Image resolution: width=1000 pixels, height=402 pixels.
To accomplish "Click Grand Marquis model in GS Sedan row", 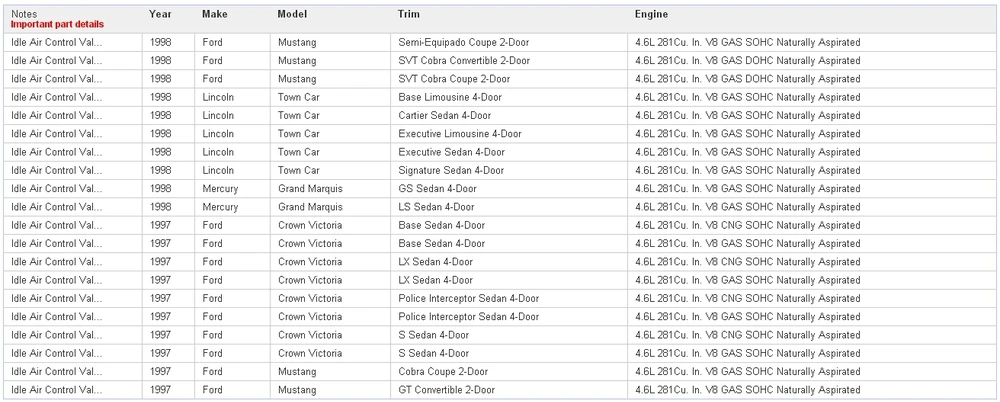I will [x=310, y=189].
